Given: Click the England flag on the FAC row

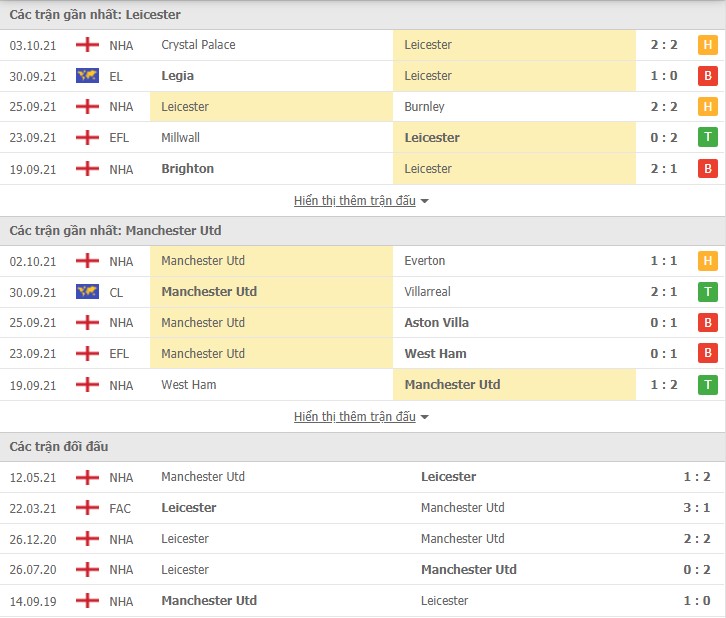Looking at the screenshot, I should coord(88,508).
